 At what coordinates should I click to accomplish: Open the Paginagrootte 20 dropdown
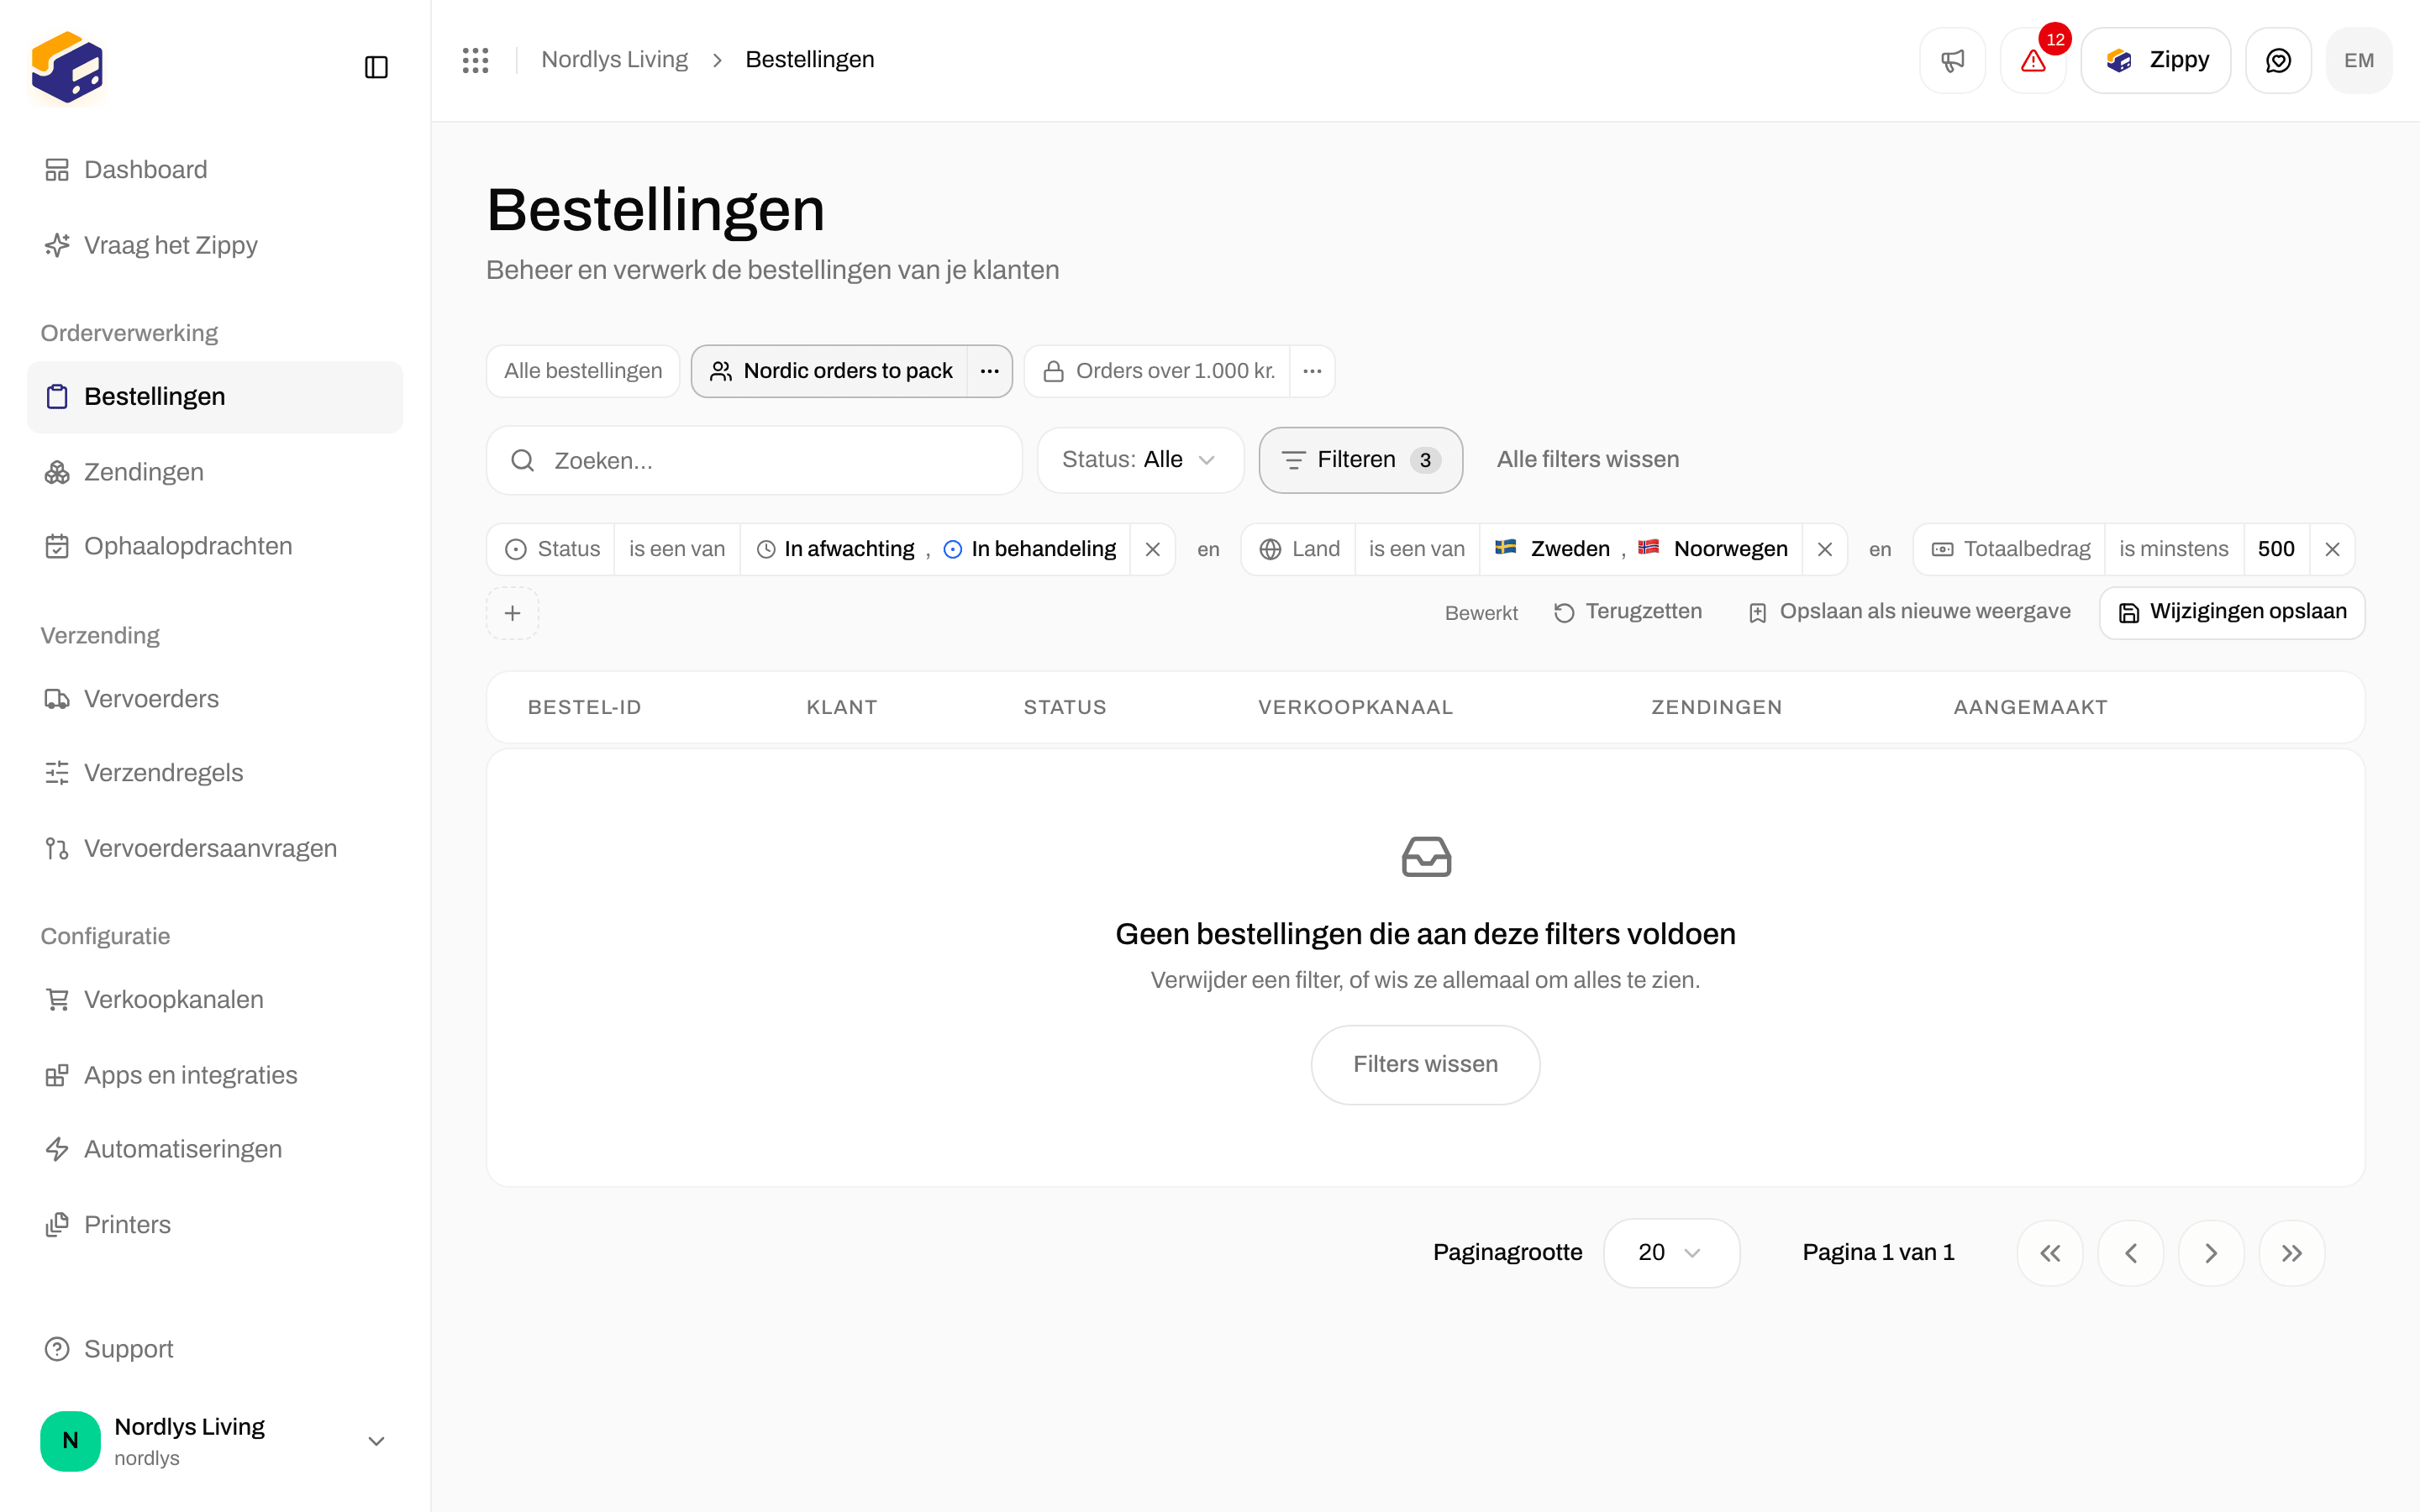1671,1253
